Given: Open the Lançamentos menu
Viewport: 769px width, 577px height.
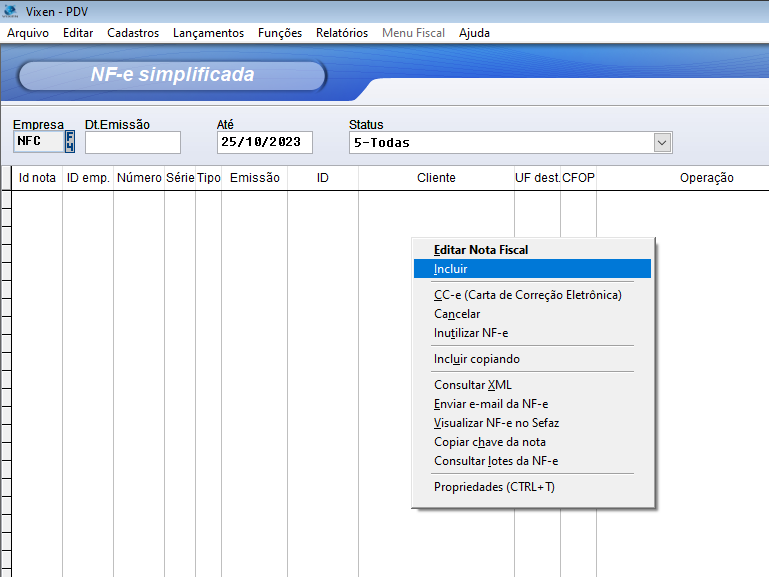Looking at the screenshot, I should coord(208,33).
